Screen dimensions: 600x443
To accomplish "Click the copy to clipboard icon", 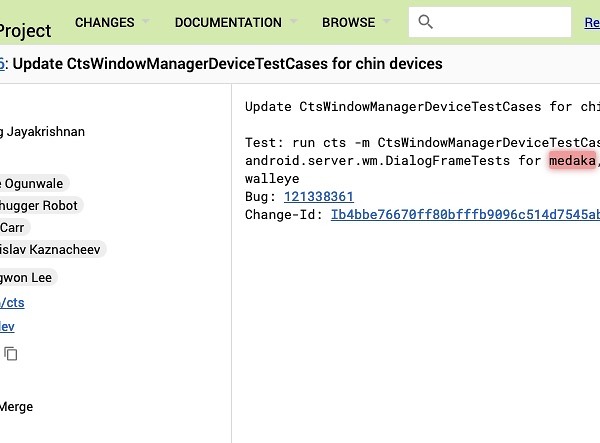I will [11, 353].
